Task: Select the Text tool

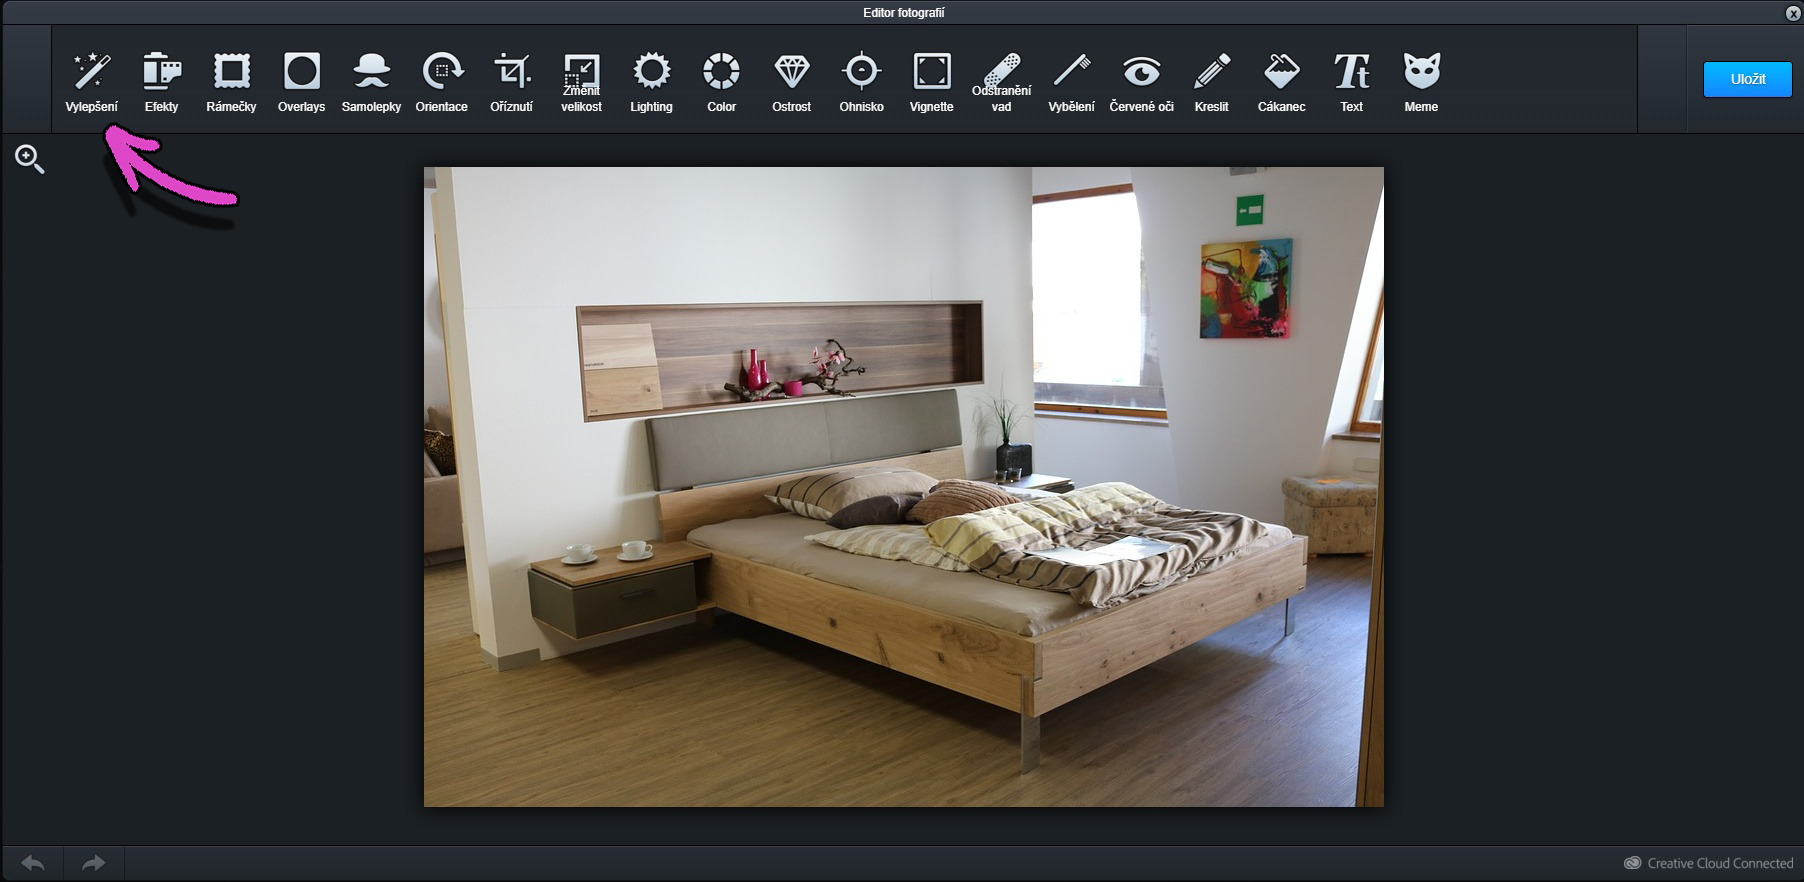Action: (x=1351, y=82)
